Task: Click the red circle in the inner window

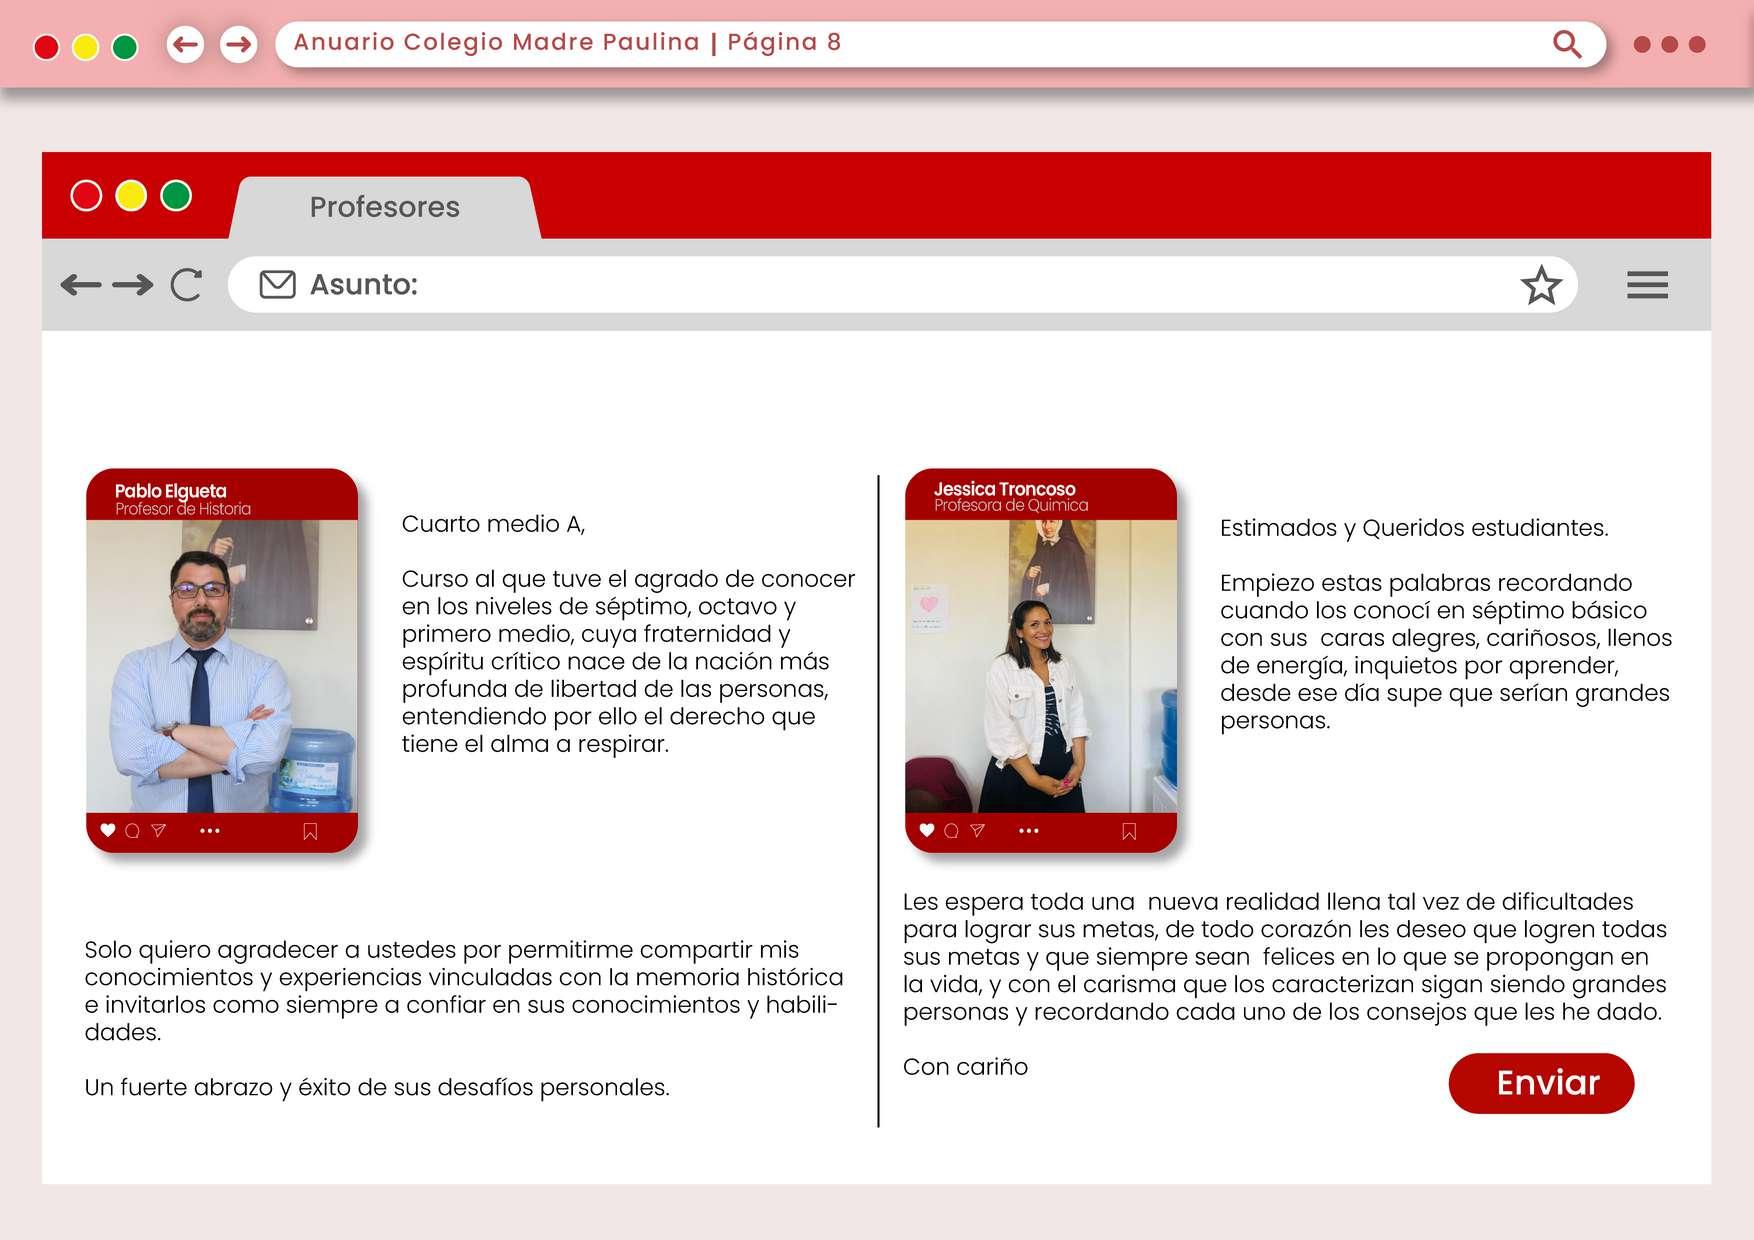Action: 87,196
